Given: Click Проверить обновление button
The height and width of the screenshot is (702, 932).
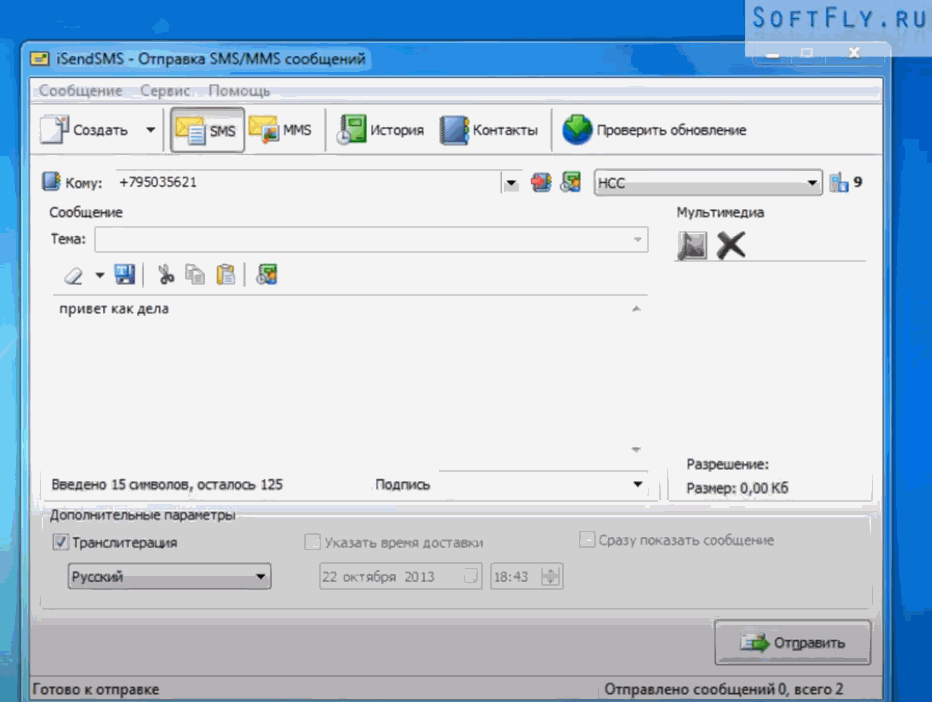Looking at the screenshot, I should coord(654,130).
